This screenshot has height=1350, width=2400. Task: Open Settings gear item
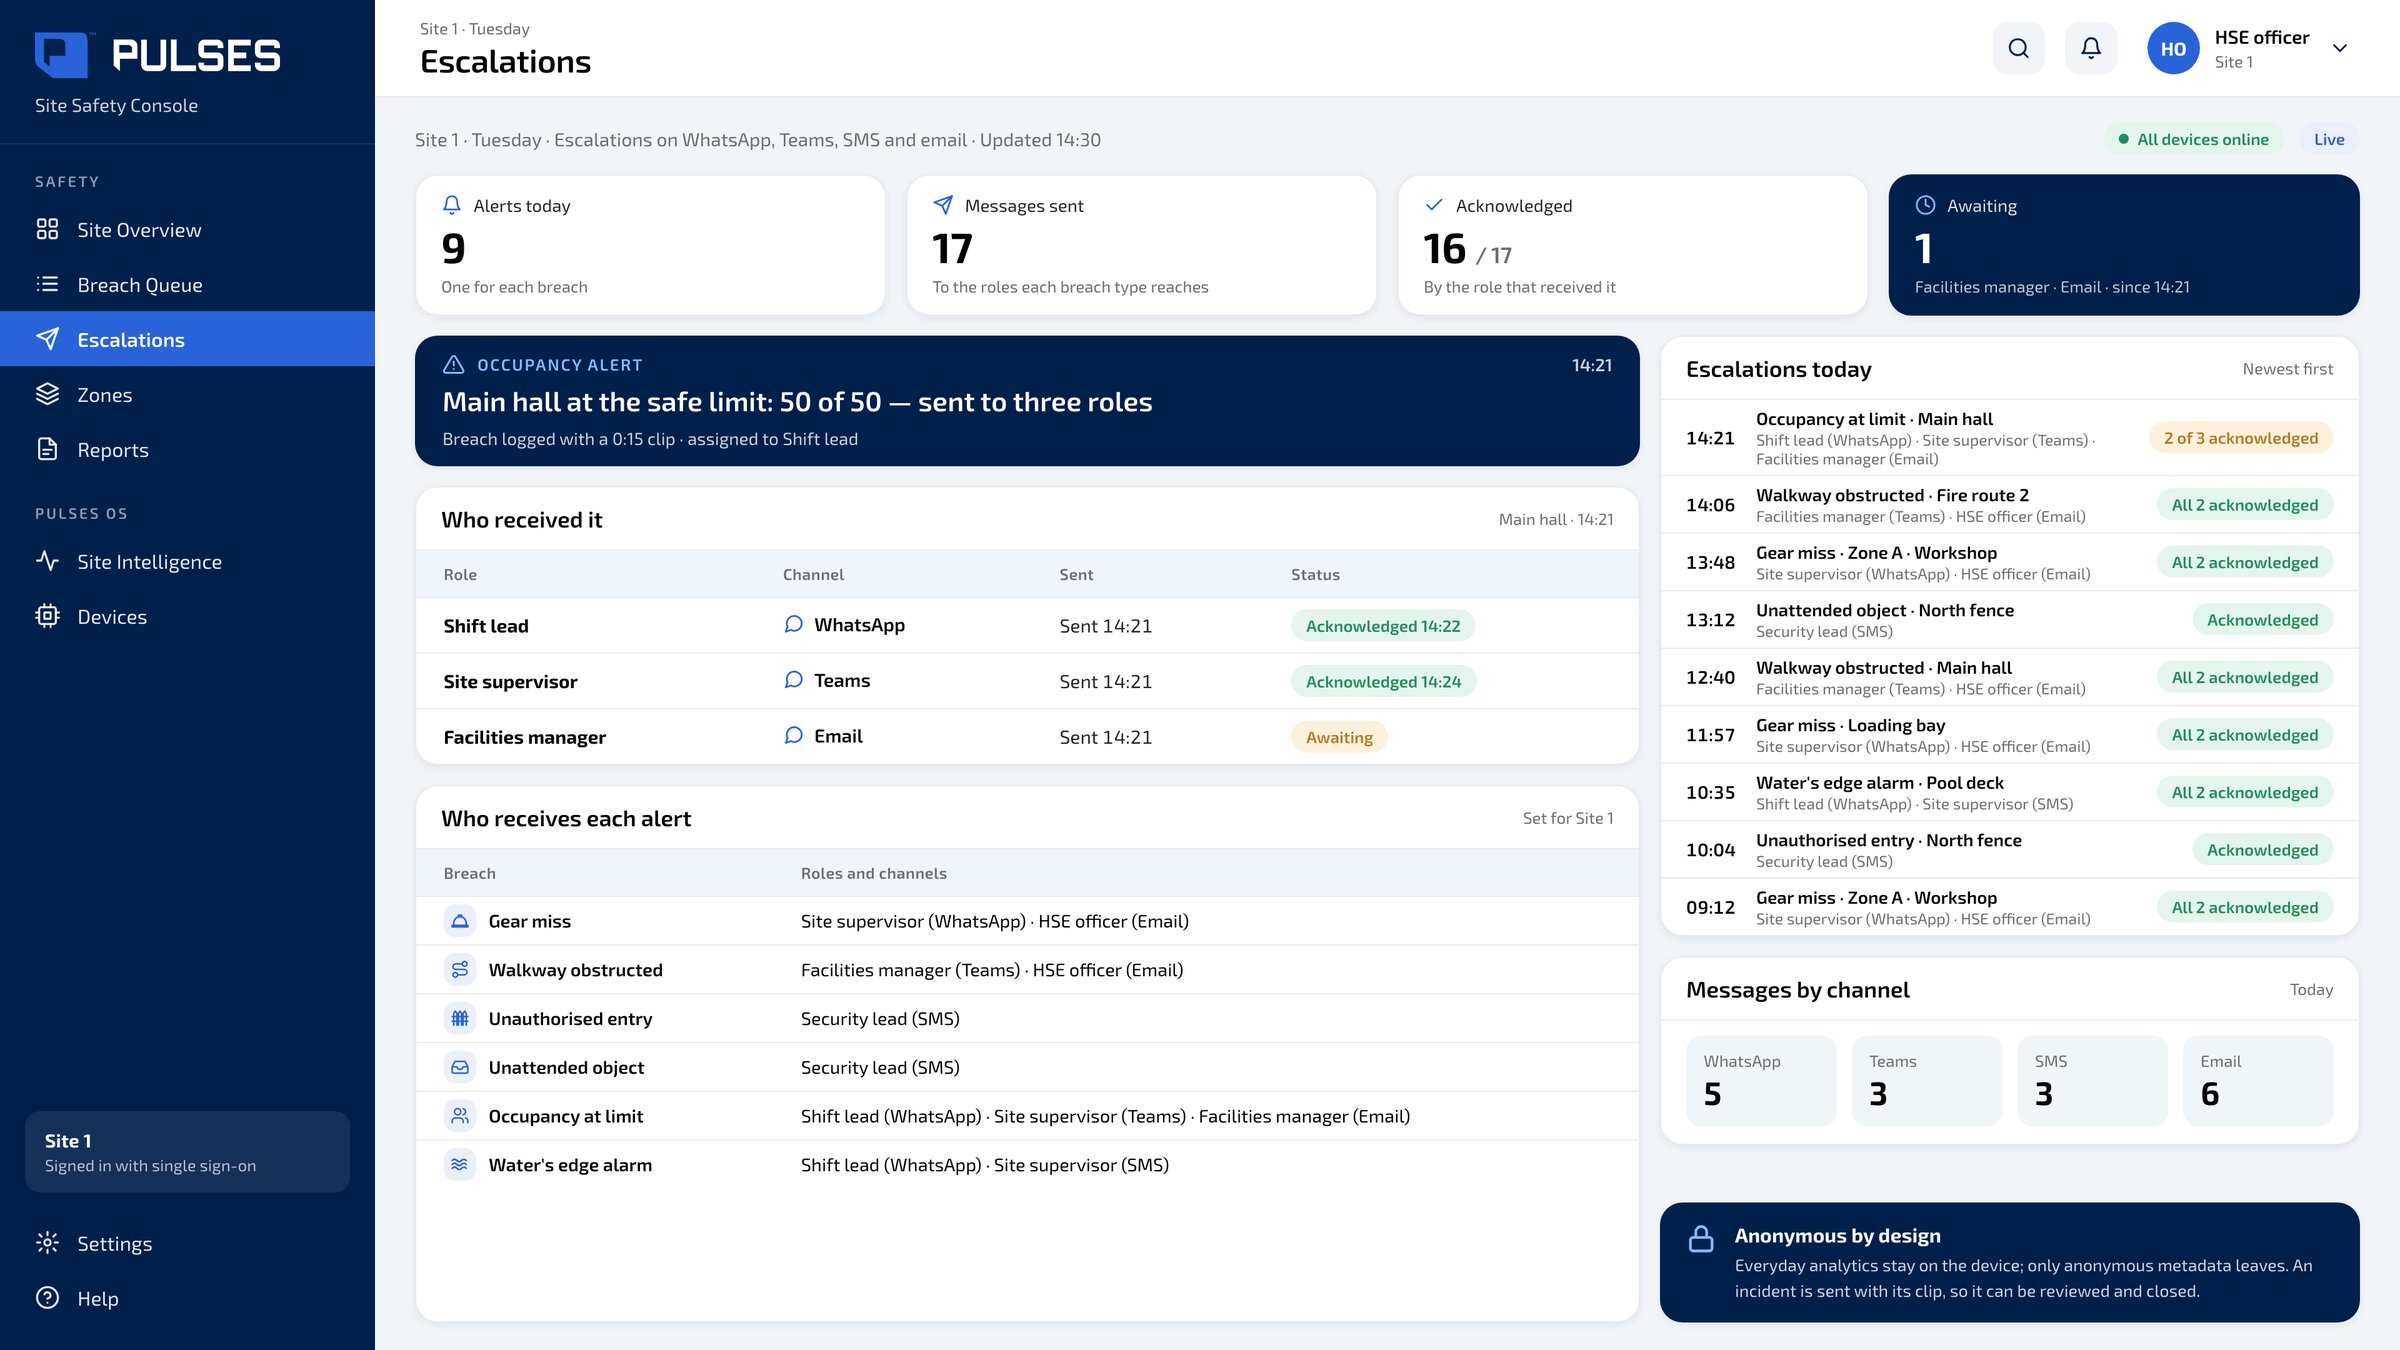[187, 1244]
